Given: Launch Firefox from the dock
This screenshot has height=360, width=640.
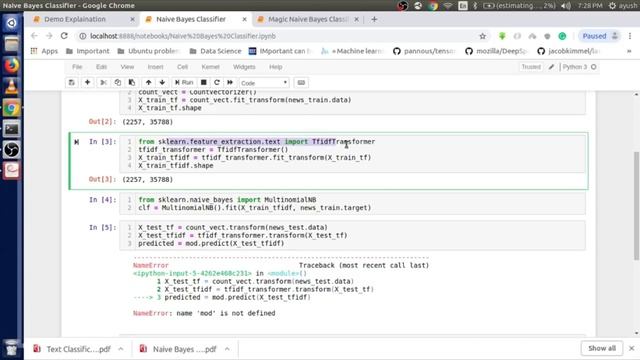Looking at the screenshot, I should click(x=11, y=65).
